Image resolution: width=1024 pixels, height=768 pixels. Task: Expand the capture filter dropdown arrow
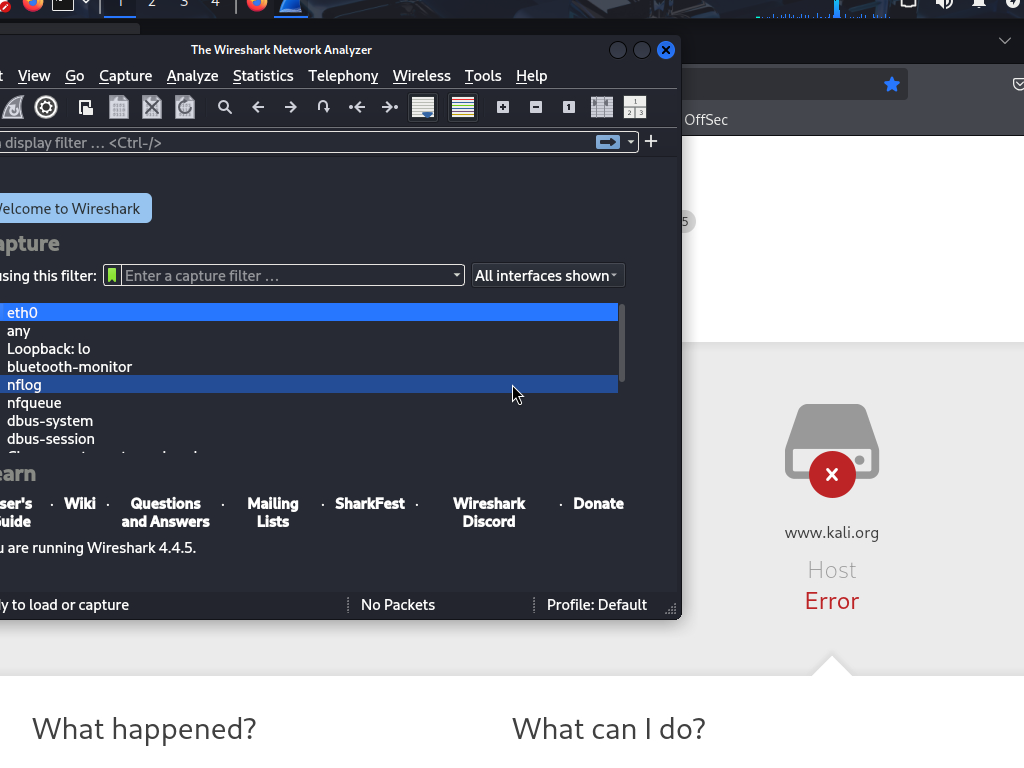[457, 276]
